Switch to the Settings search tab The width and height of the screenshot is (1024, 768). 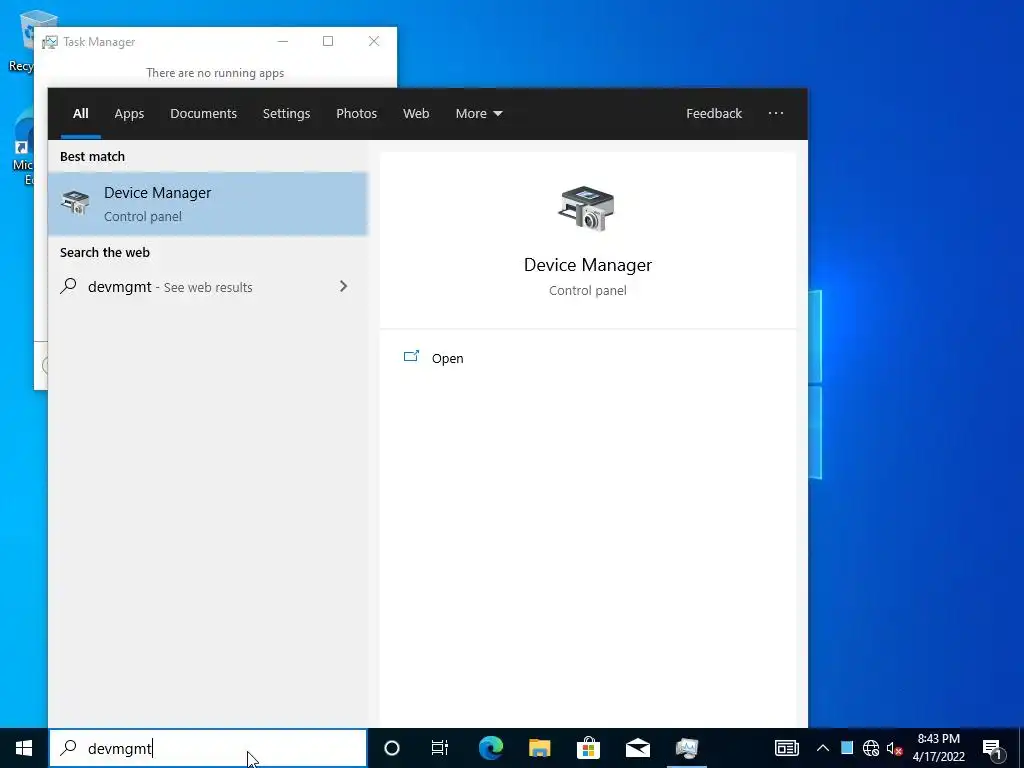click(x=286, y=113)
